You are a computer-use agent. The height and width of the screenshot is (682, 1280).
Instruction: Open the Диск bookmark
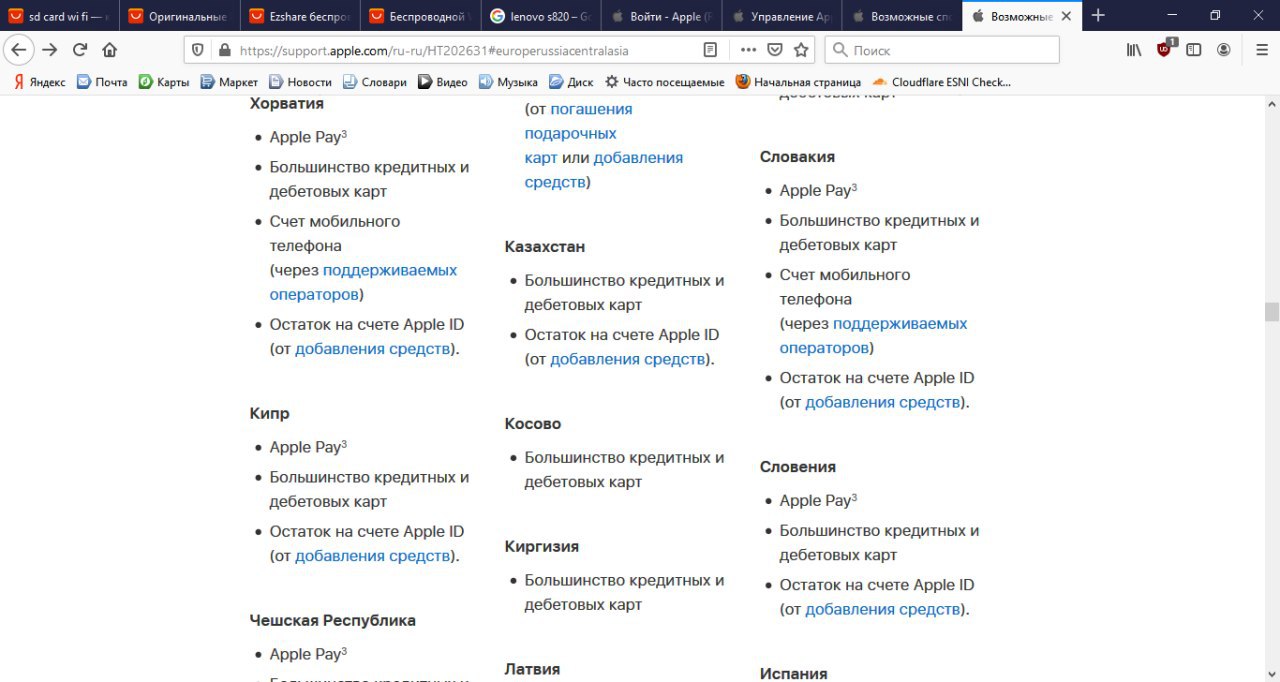pyautogui.click(x=571, y=82)
